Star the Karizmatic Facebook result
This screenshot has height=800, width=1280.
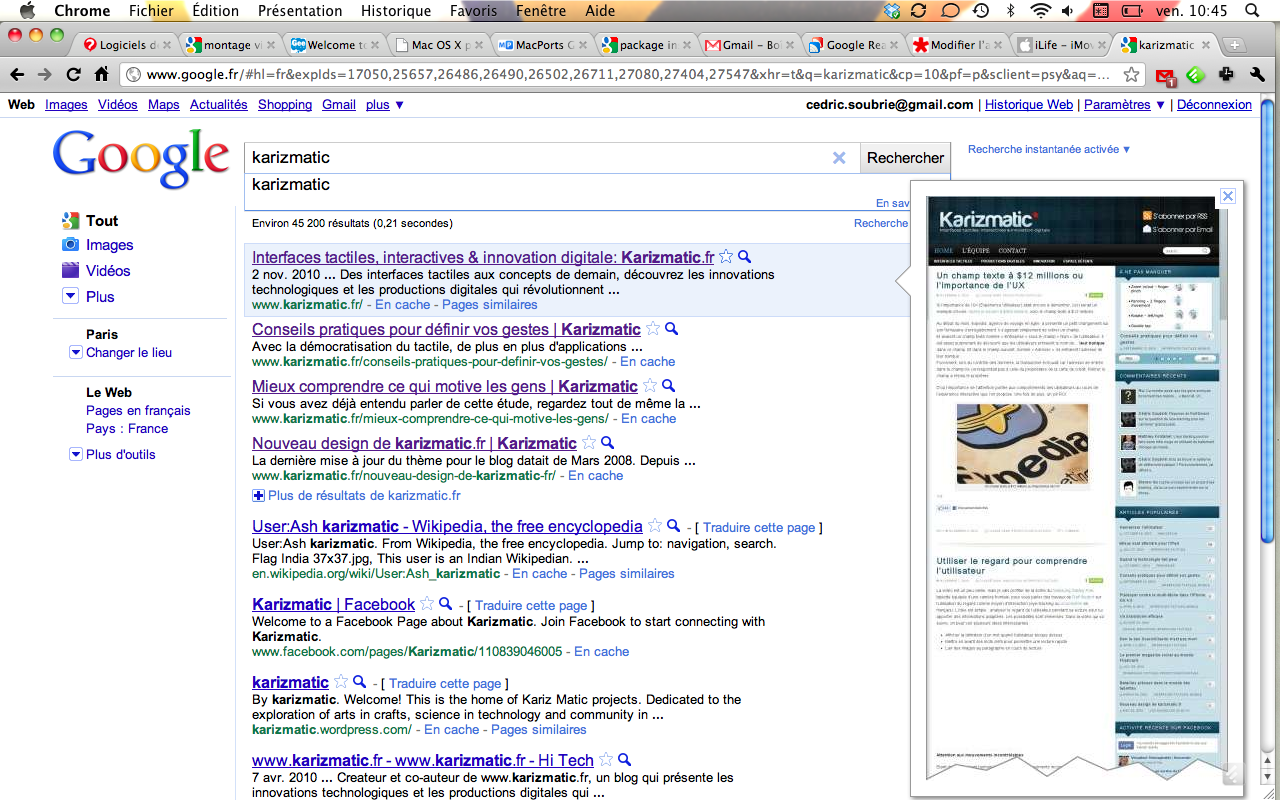(427, 604)
